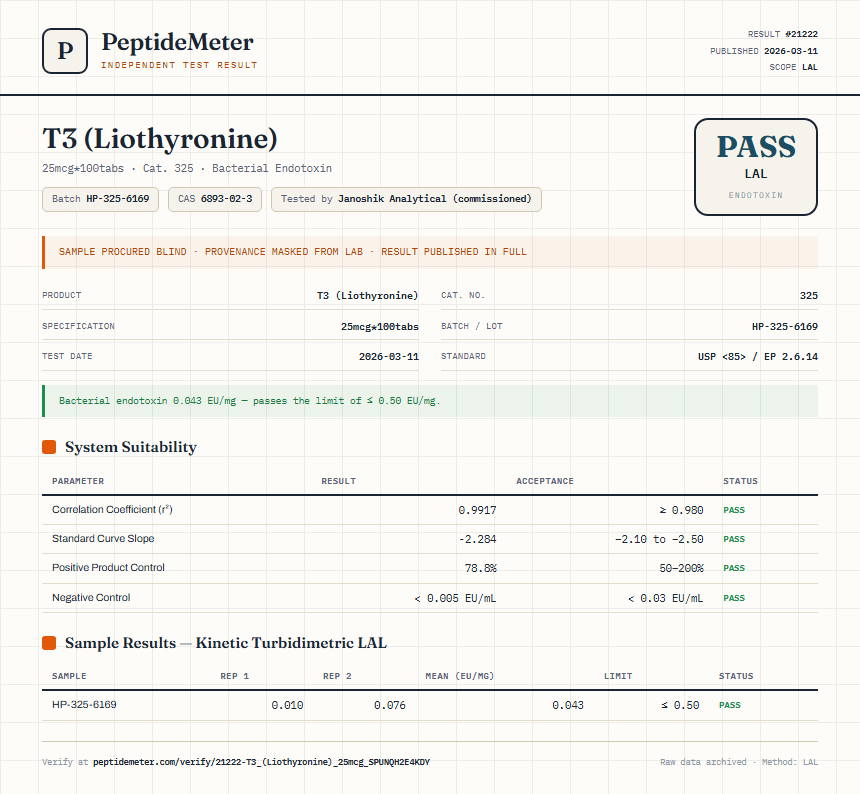This screenshot has width=860, height=794.
Task: Click PASS status for Negative Control
Action: pyautogui.click(x=734, y=598)
